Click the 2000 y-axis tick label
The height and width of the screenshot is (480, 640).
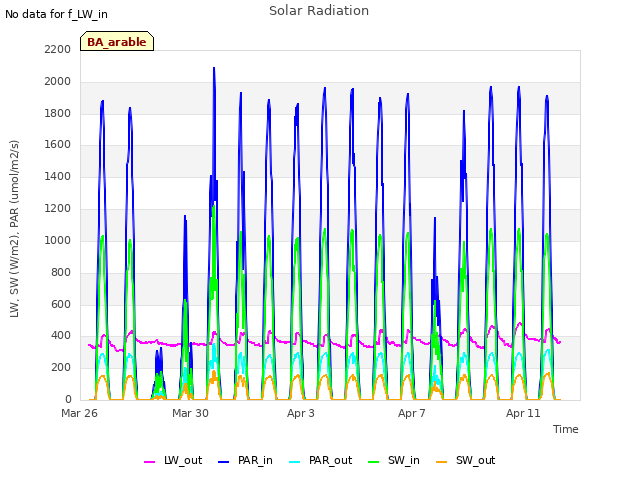click(58, 82)
